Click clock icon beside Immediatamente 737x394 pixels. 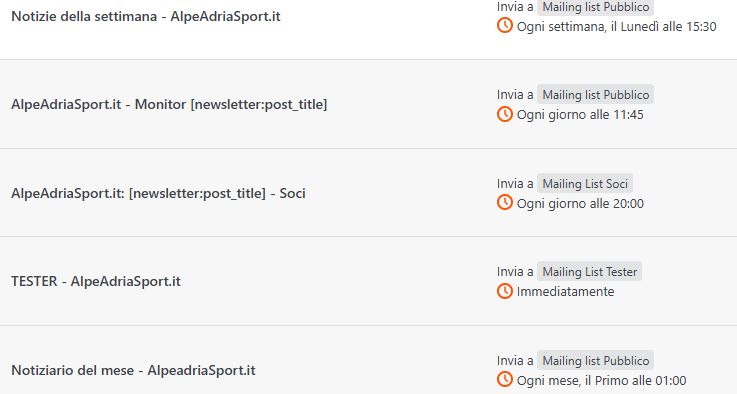(505, 291)
